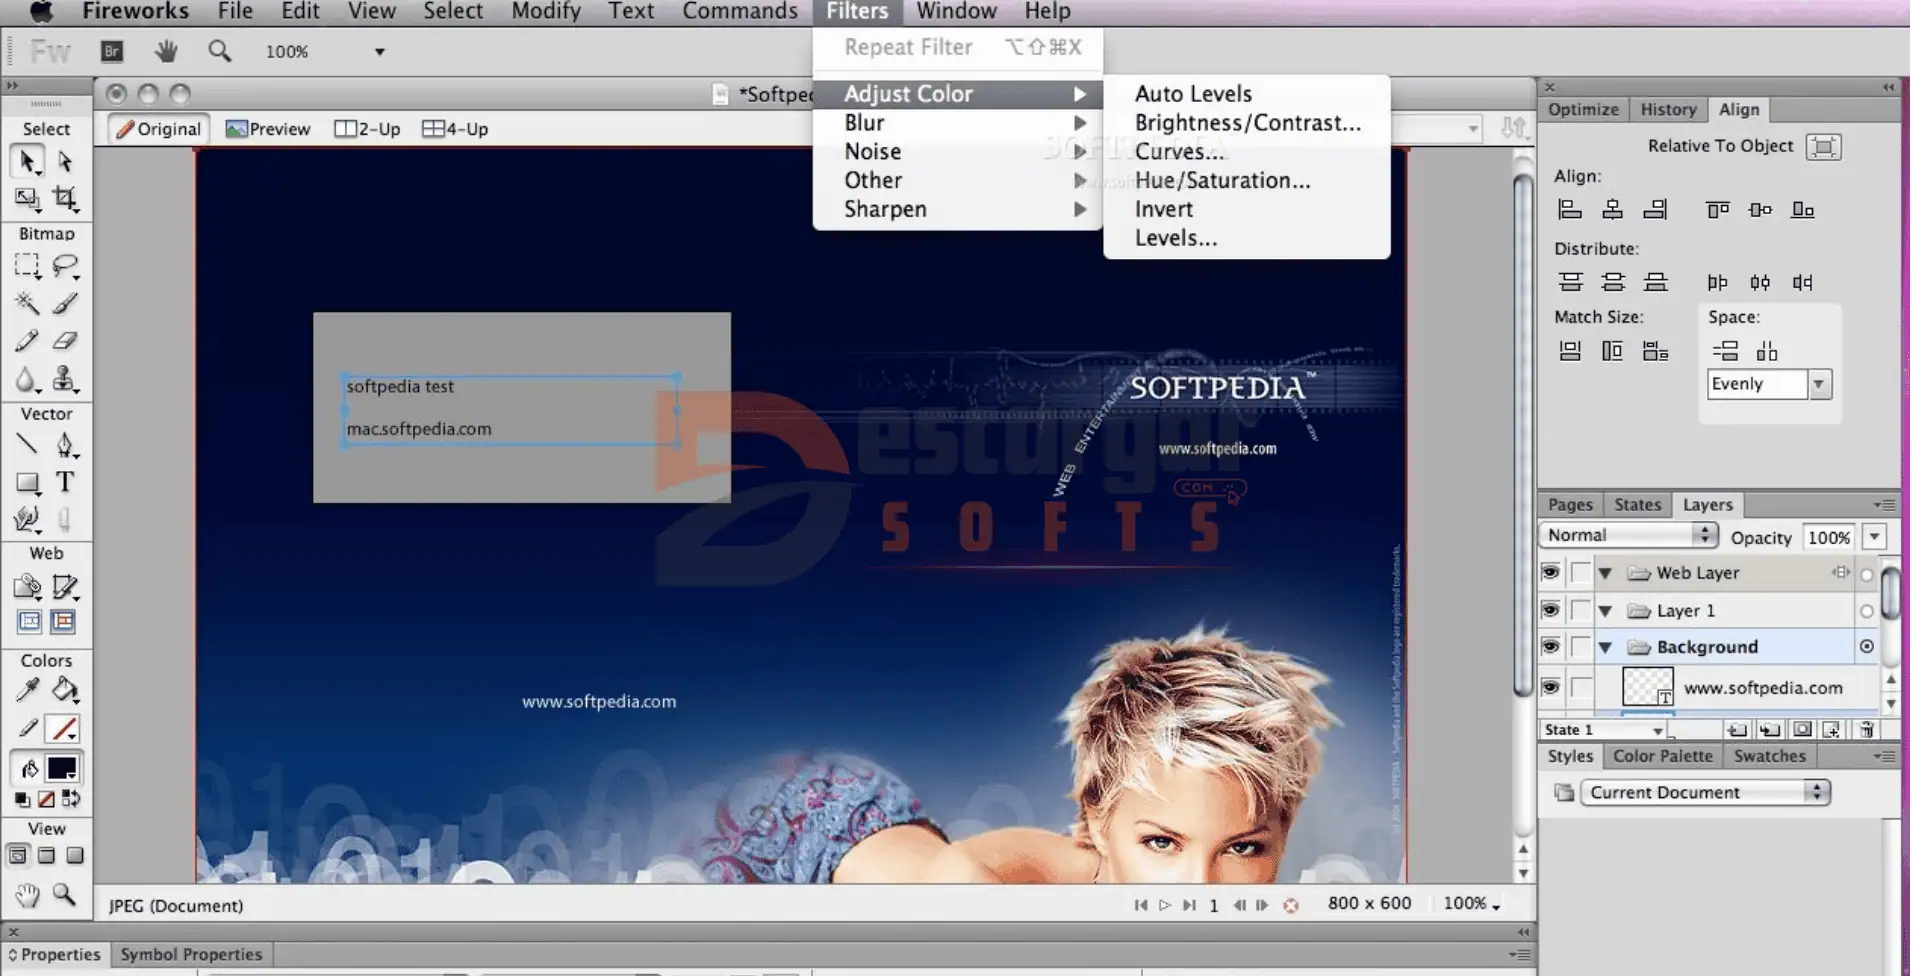Select the Lasso tool
The height and width of the screenshot is (976, 1911).
65,266
